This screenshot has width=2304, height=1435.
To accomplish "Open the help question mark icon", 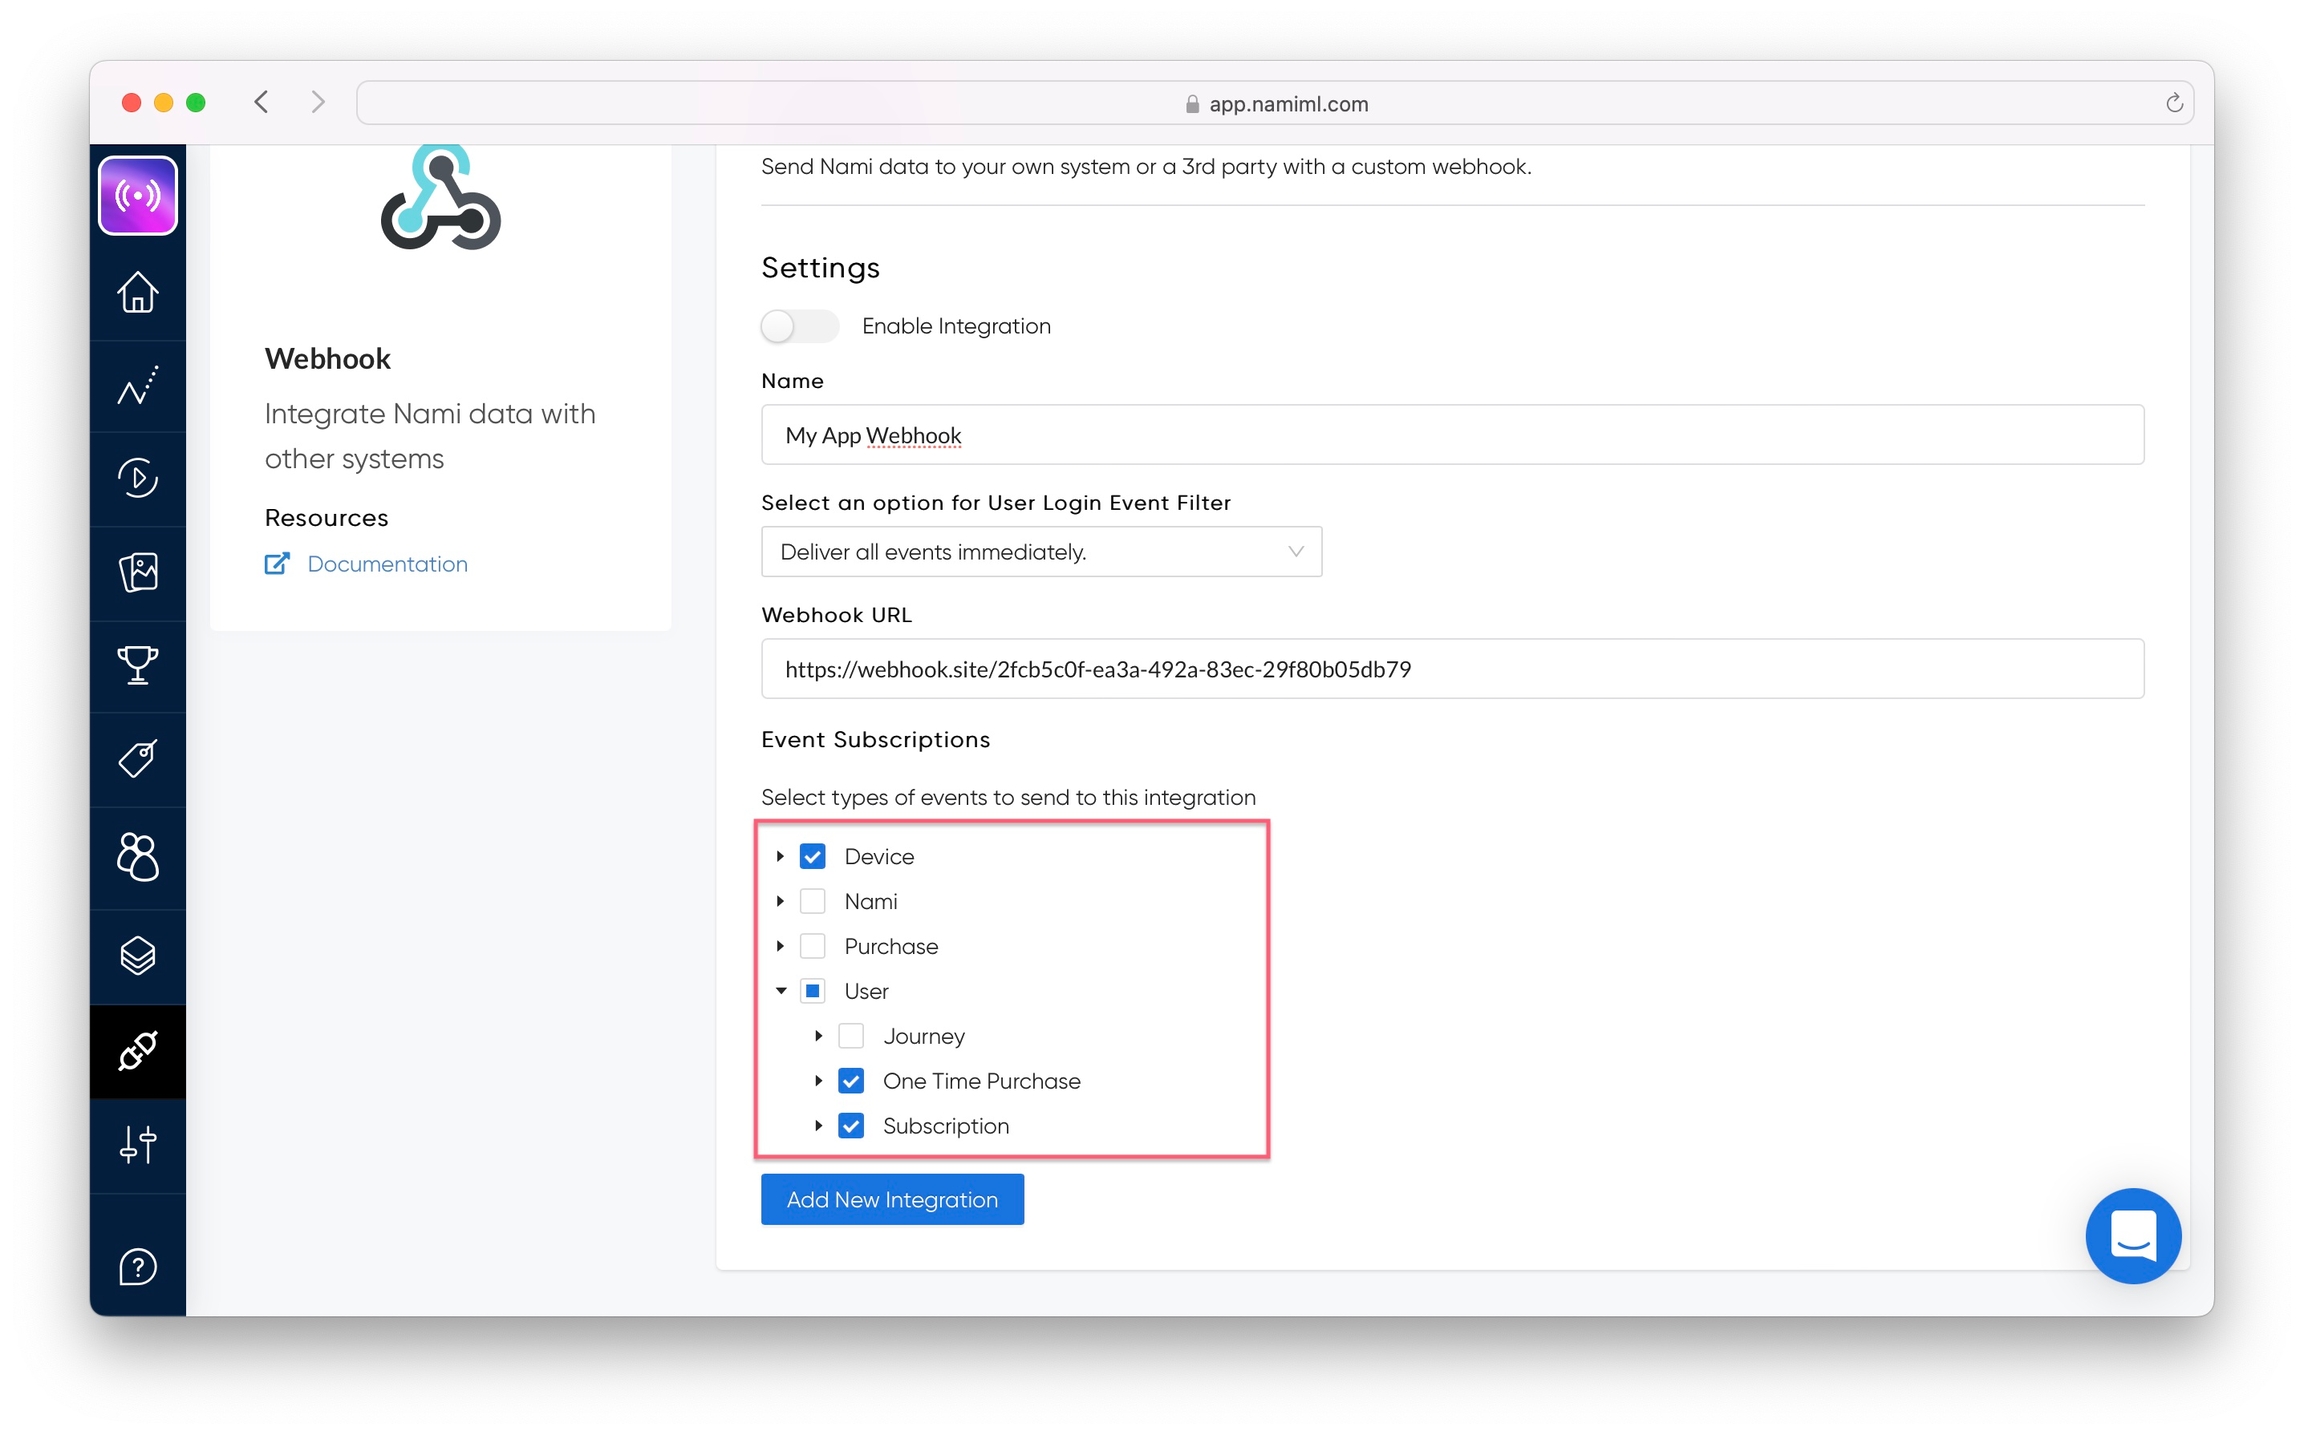I will pos(138,1268).
